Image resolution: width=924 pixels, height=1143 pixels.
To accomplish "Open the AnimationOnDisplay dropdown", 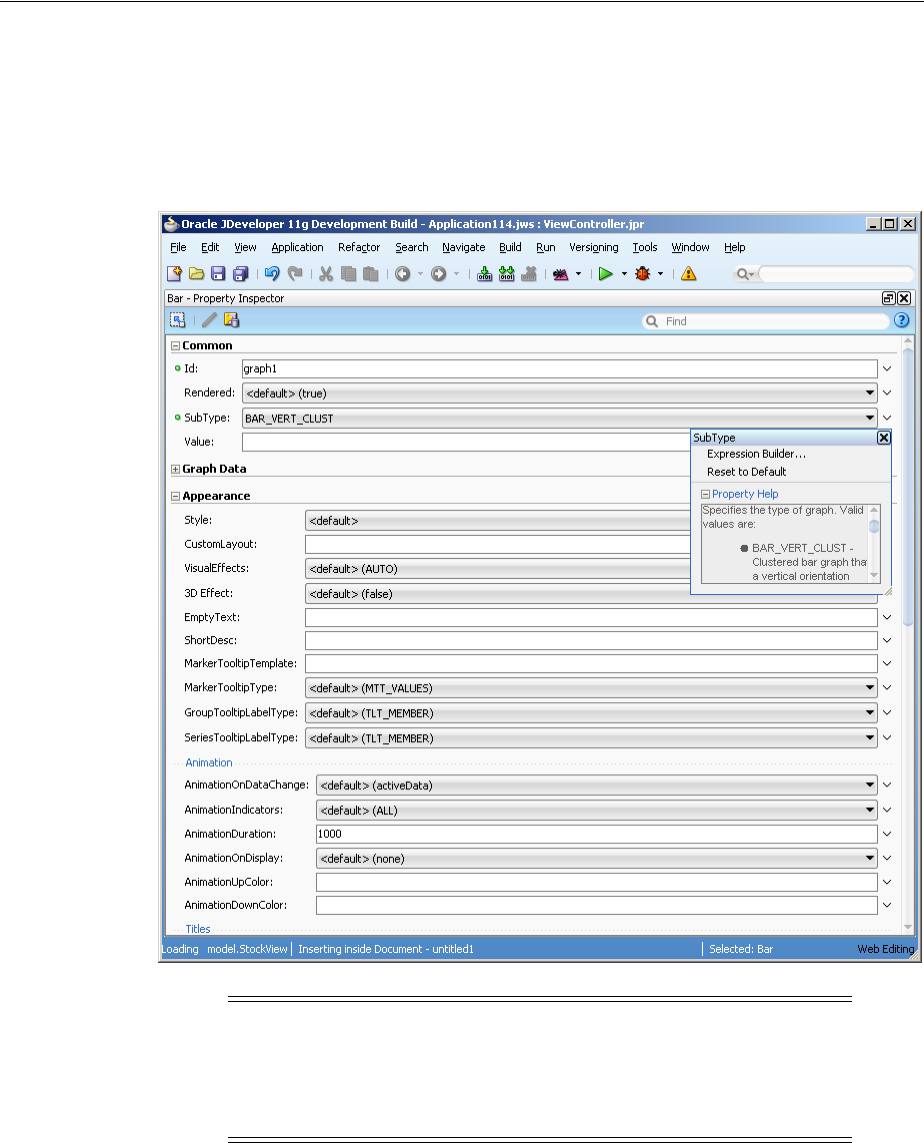I will click(x=870, y=858).
